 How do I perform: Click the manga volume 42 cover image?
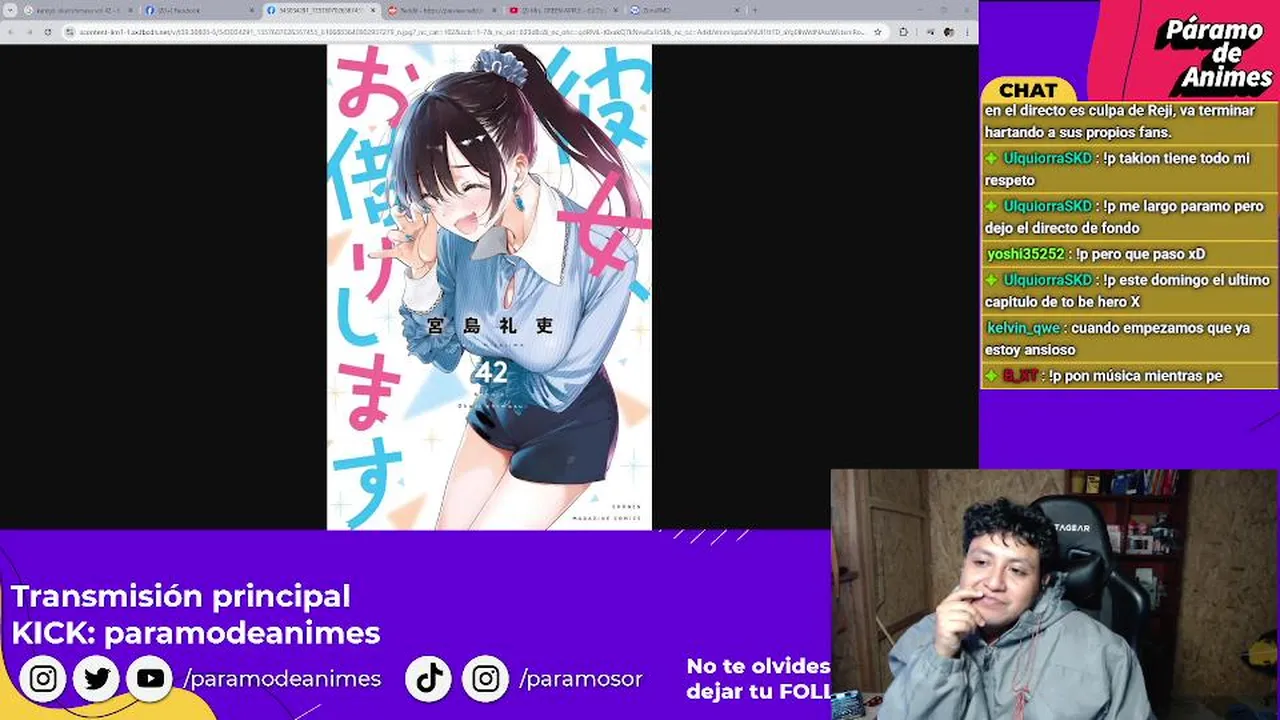point(489,287)
